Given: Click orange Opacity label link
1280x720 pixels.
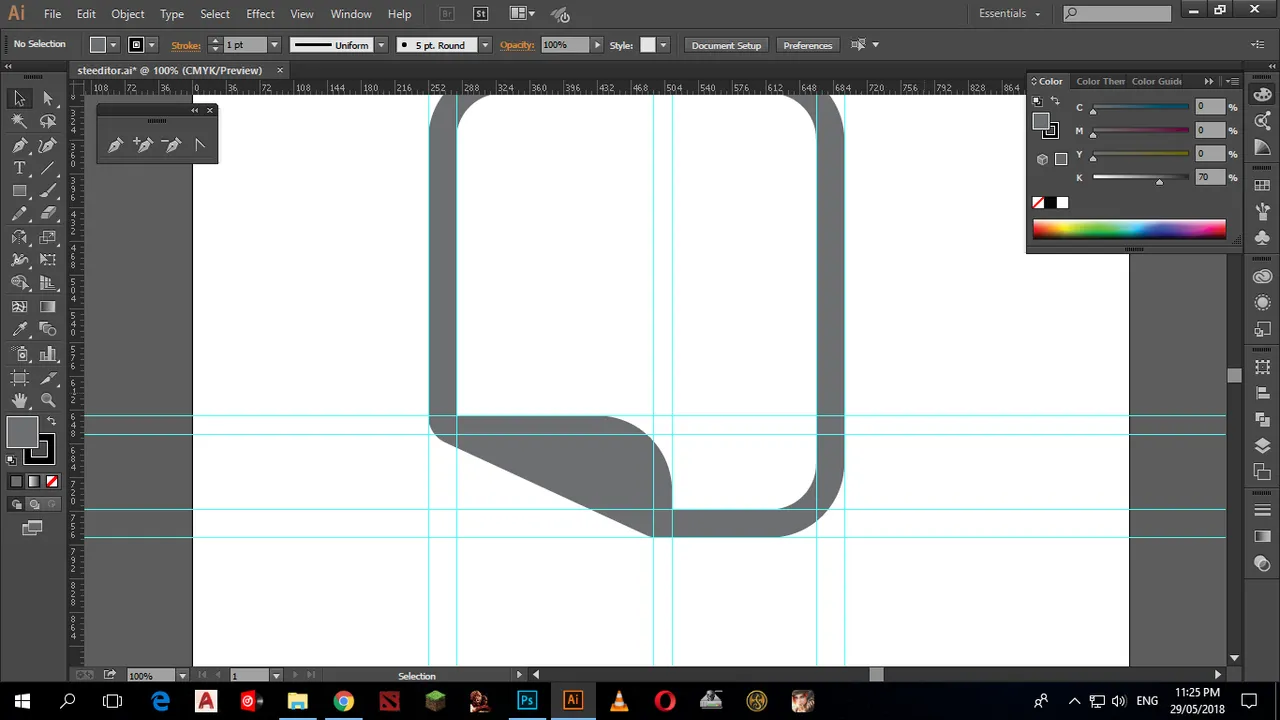Looking at the screenshot, I should pyautogui.click(x=517, y=45).
